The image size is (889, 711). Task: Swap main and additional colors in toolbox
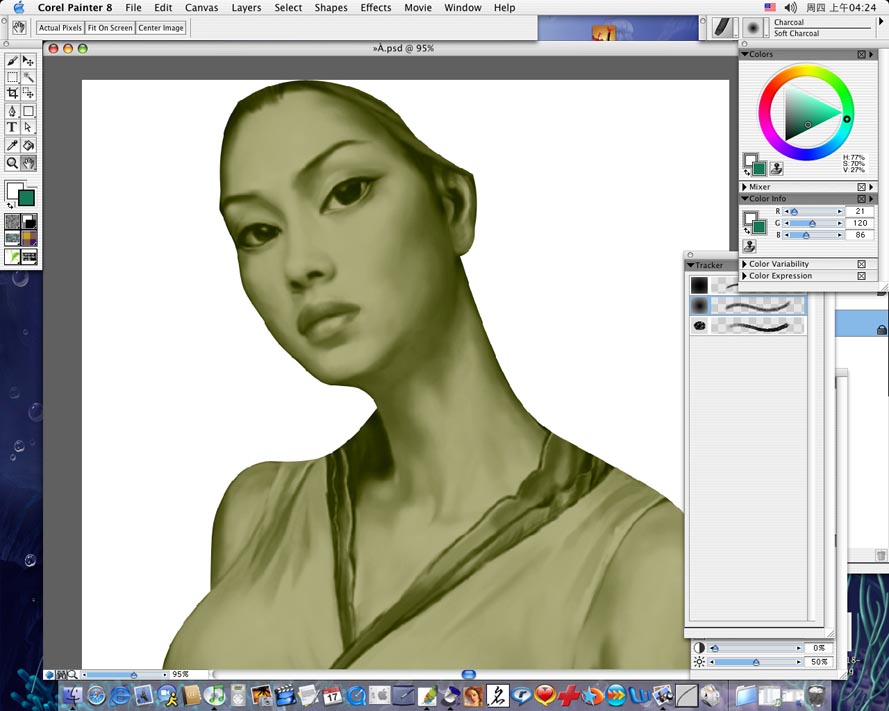pyautogui.click(x=10, y=205)
